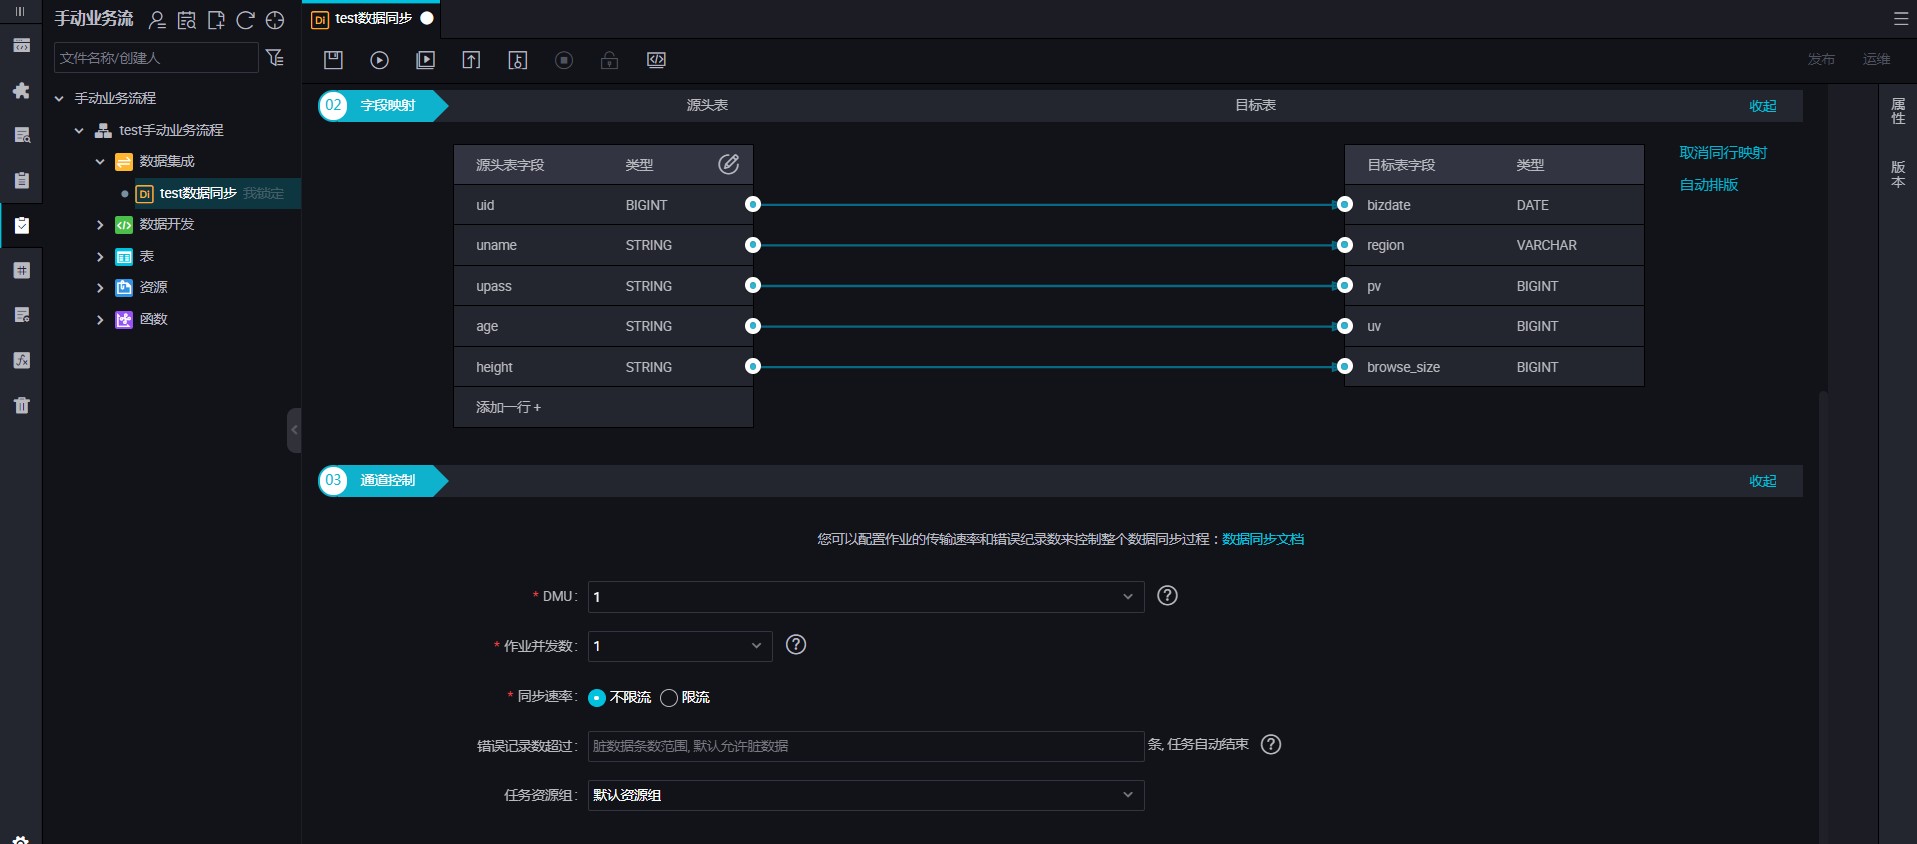Open the DMU dropdown

pos(865,597)
